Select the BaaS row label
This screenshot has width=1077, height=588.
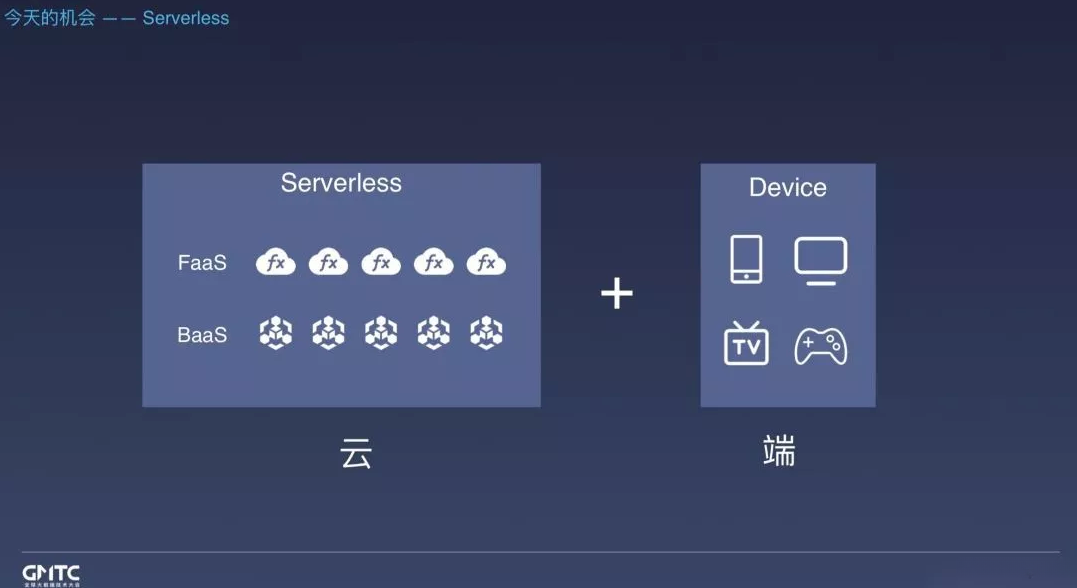coord(202,335)
